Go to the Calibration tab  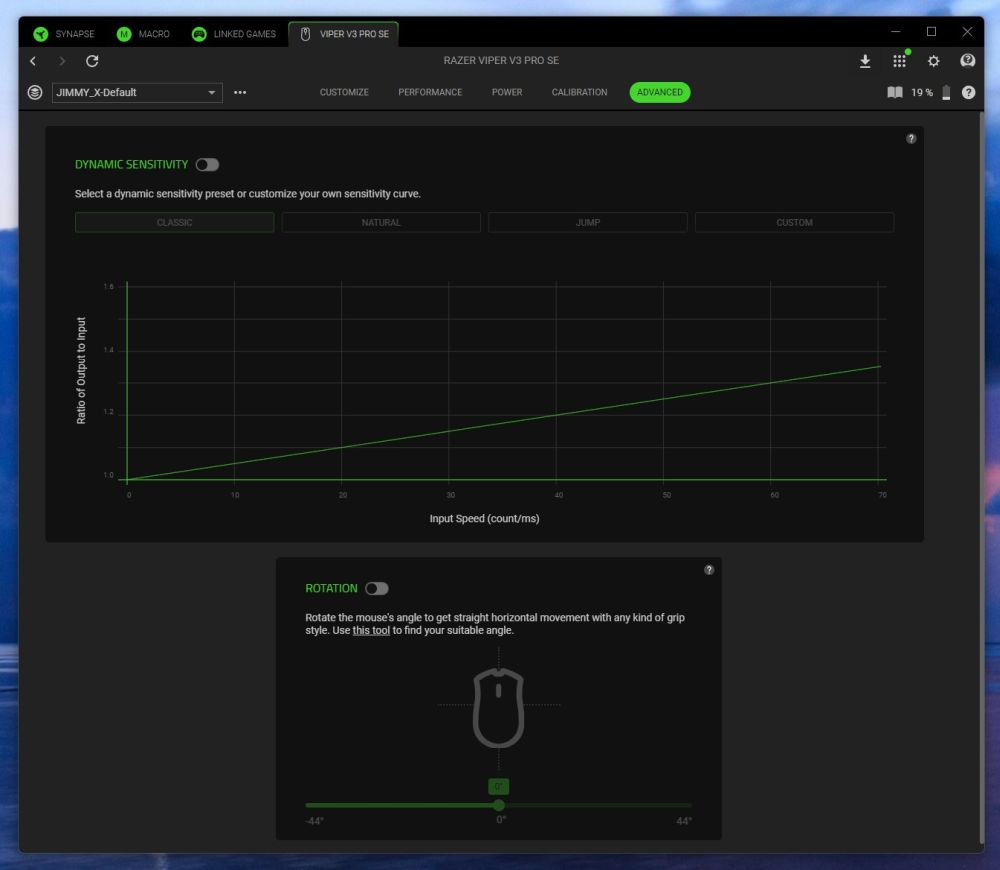click(x=579, y=92)
